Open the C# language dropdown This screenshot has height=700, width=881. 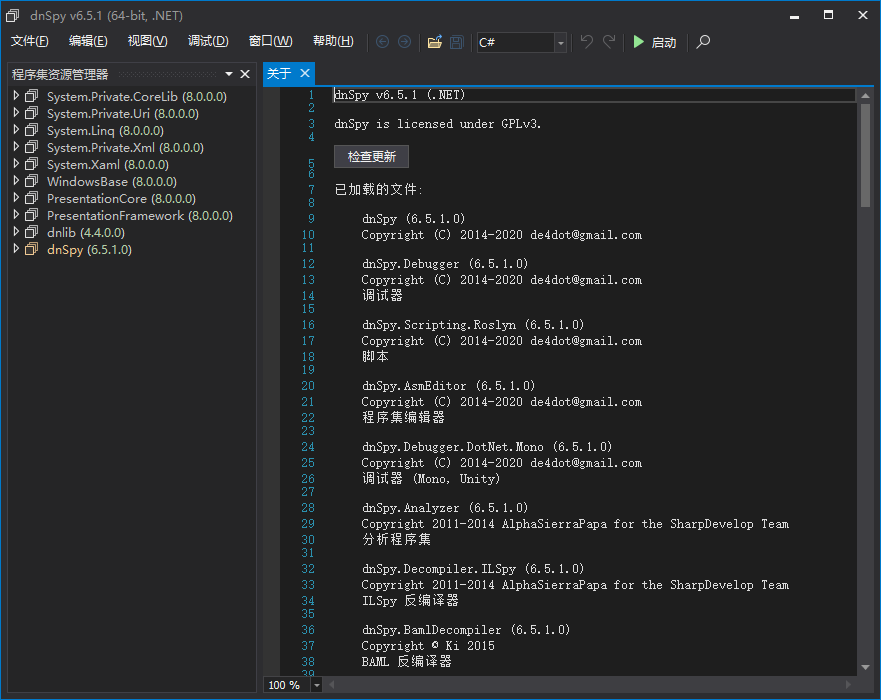(x=560, y=43)
